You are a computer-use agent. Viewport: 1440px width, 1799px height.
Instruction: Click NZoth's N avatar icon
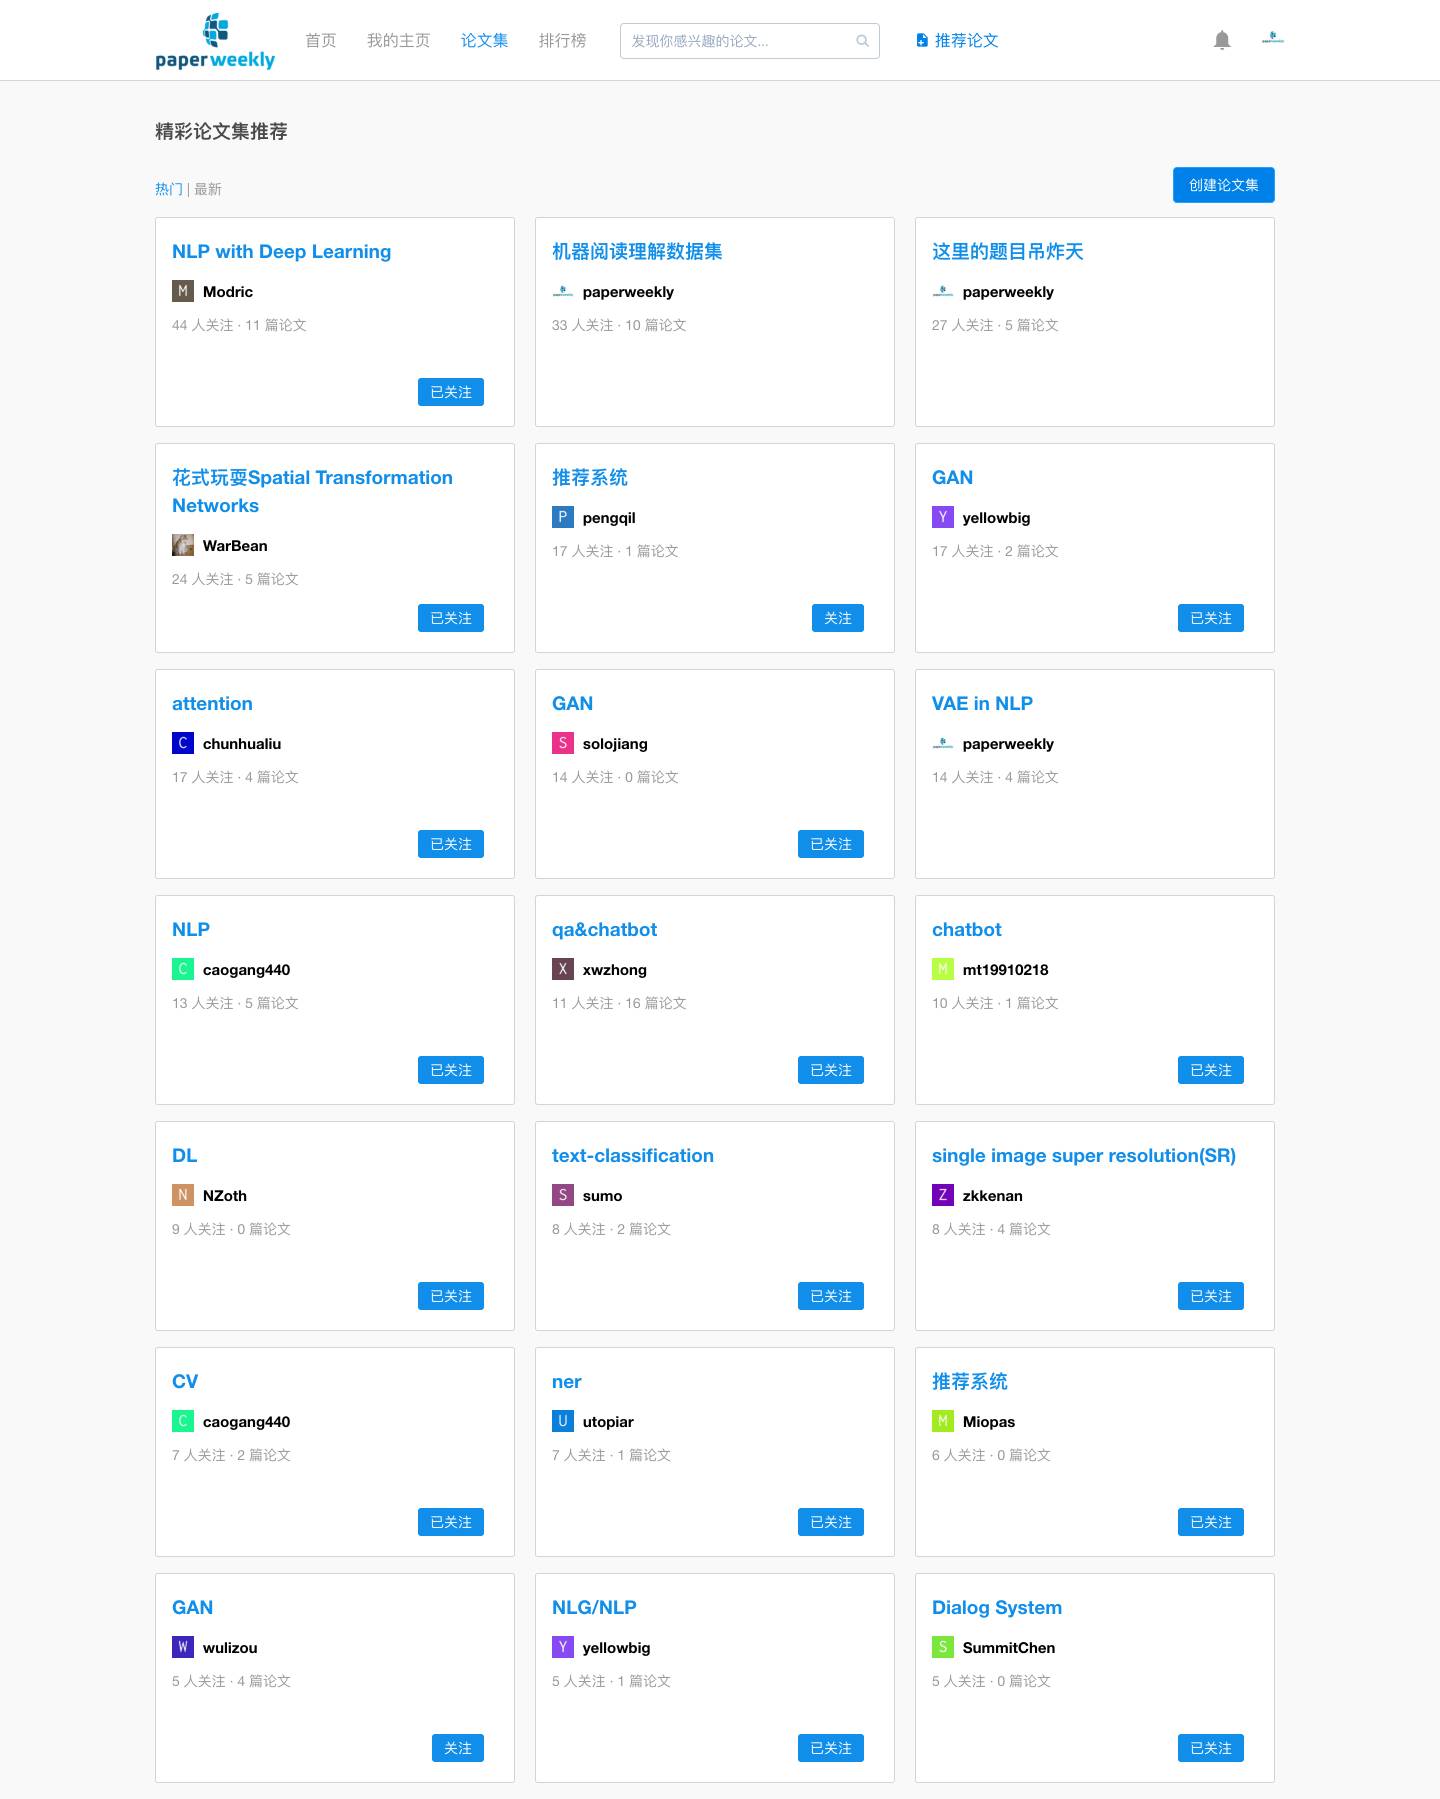pos(183,1196)
